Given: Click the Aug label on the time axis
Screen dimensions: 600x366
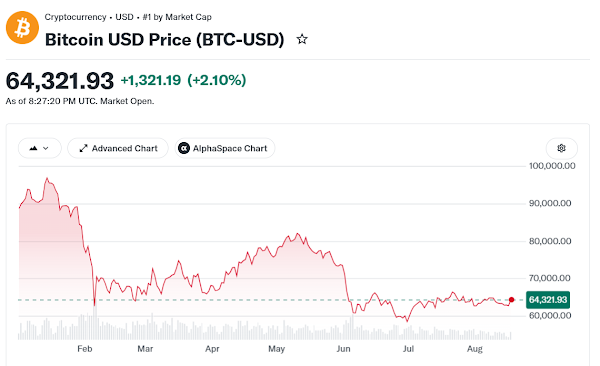Looking at the screenshot, I should 475,349.
